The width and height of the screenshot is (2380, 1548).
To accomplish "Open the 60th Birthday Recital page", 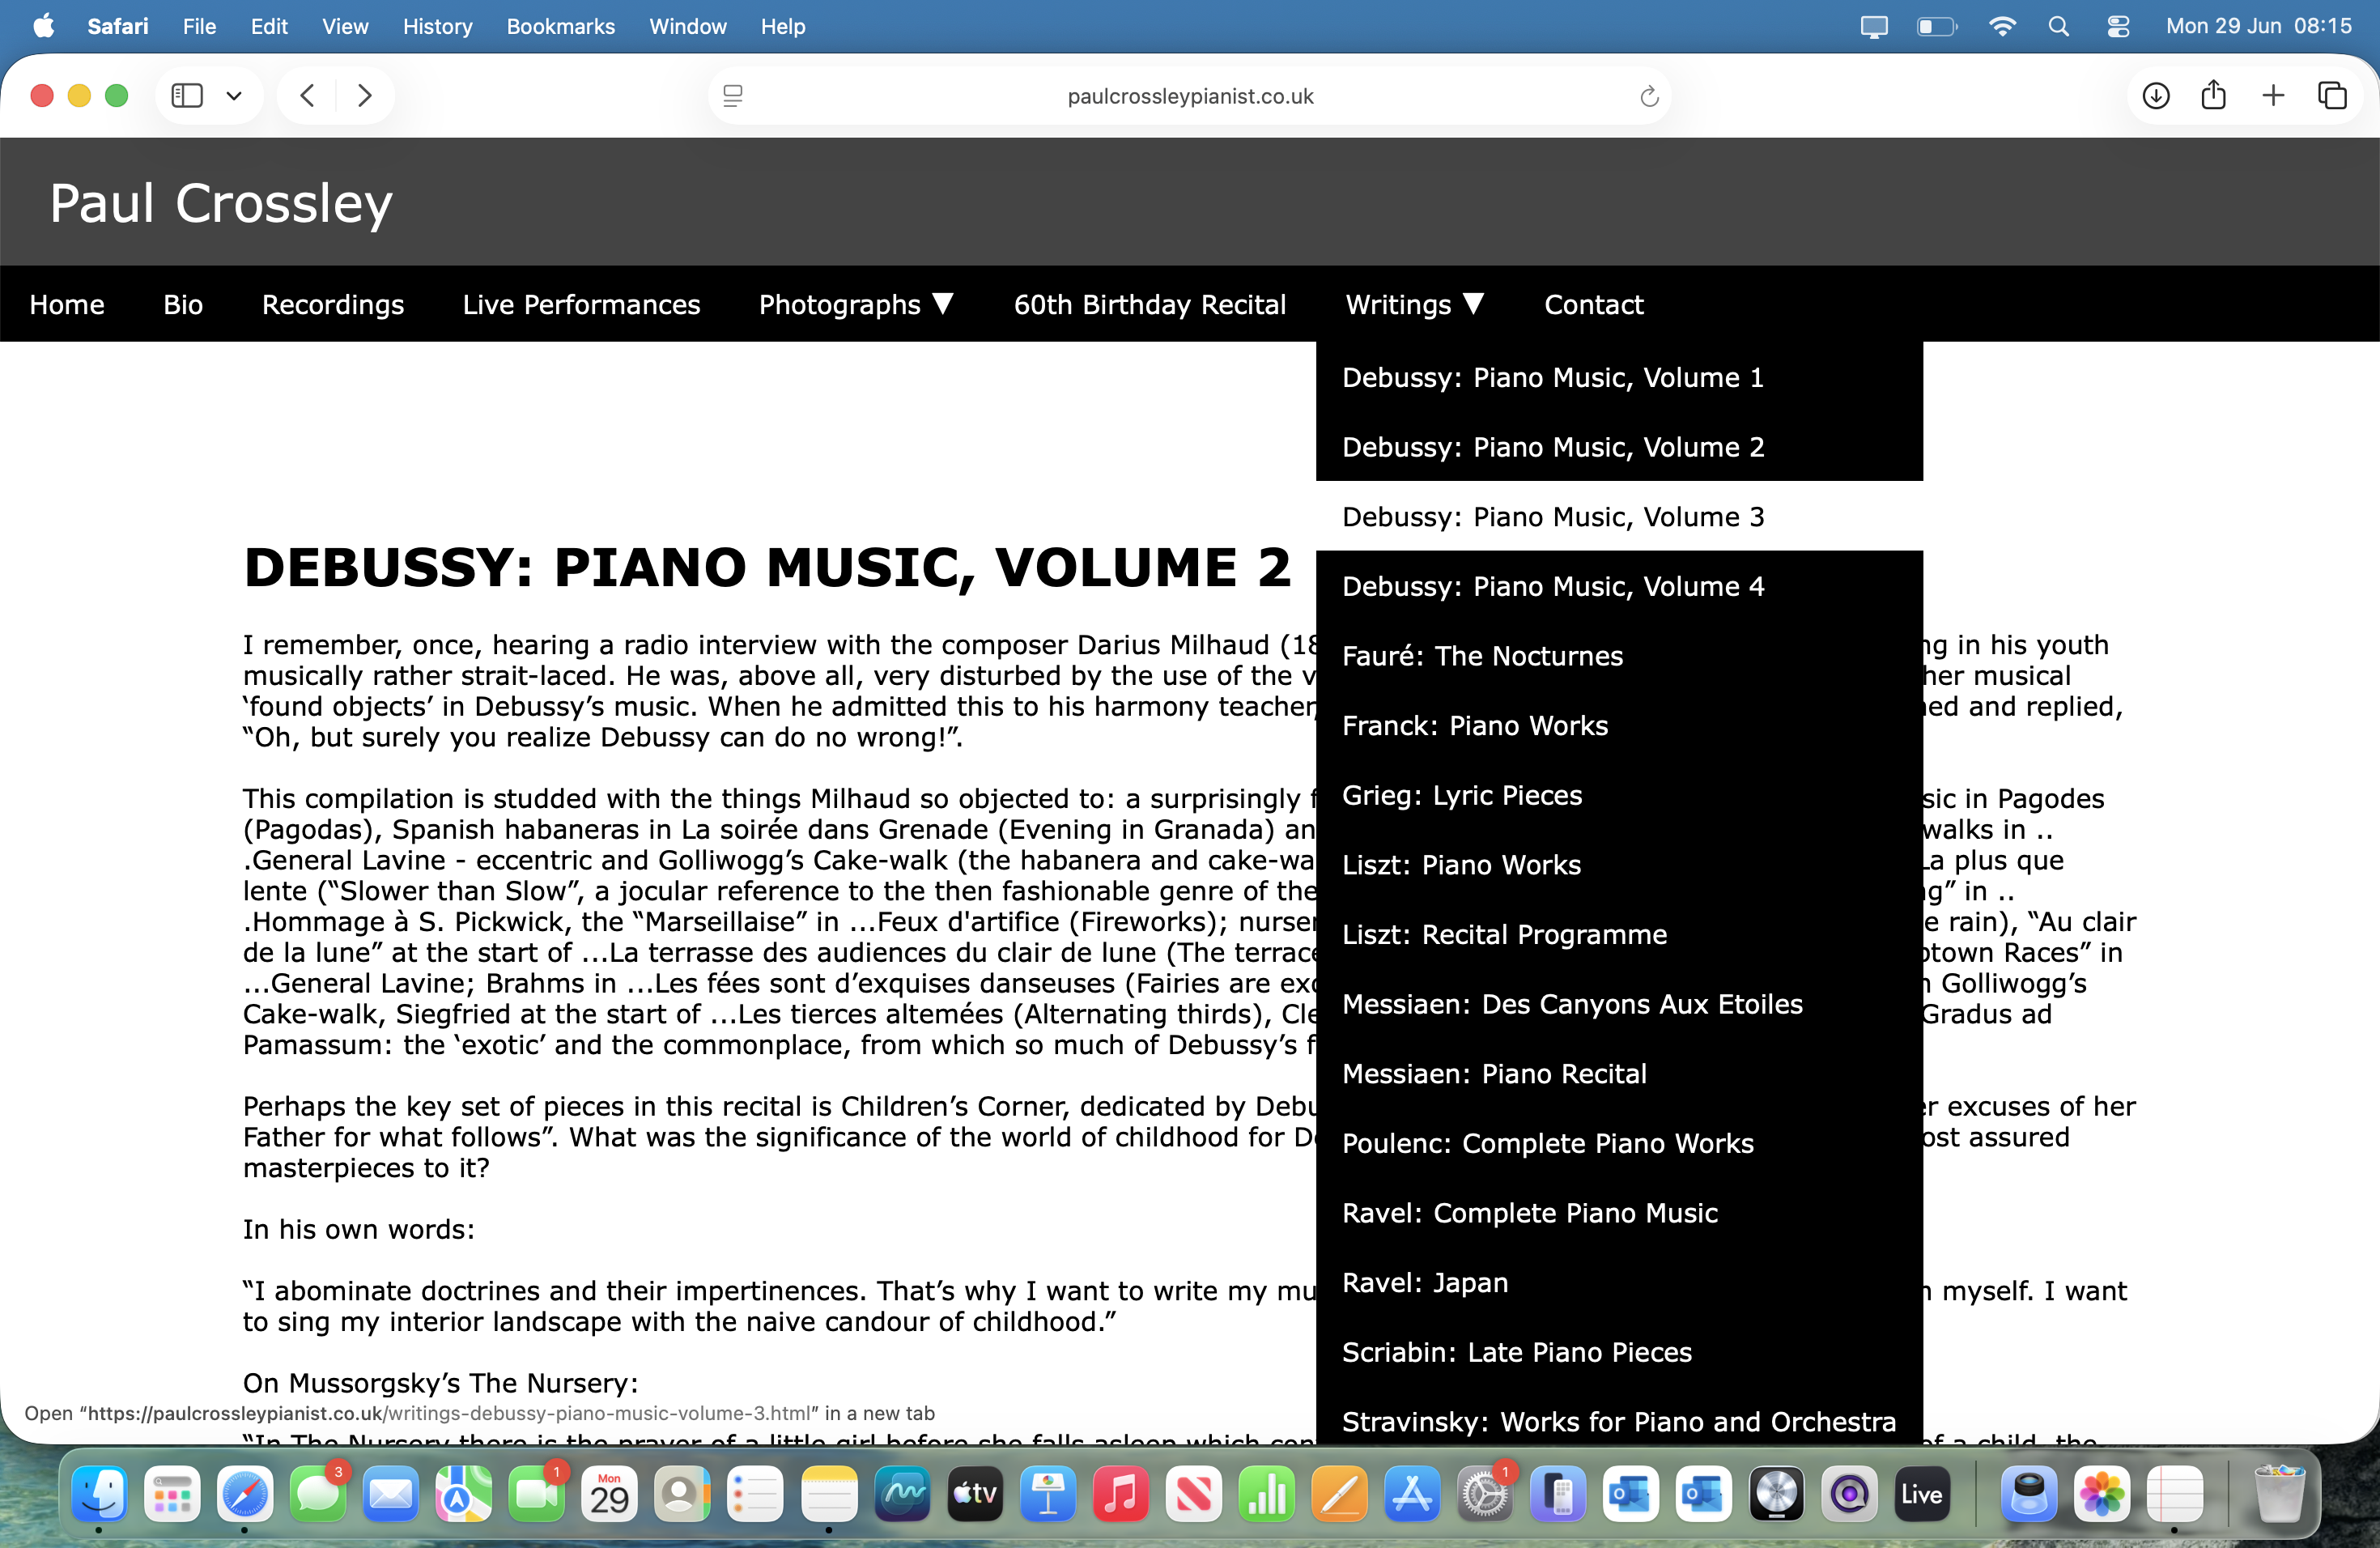I will (1150, 304).
